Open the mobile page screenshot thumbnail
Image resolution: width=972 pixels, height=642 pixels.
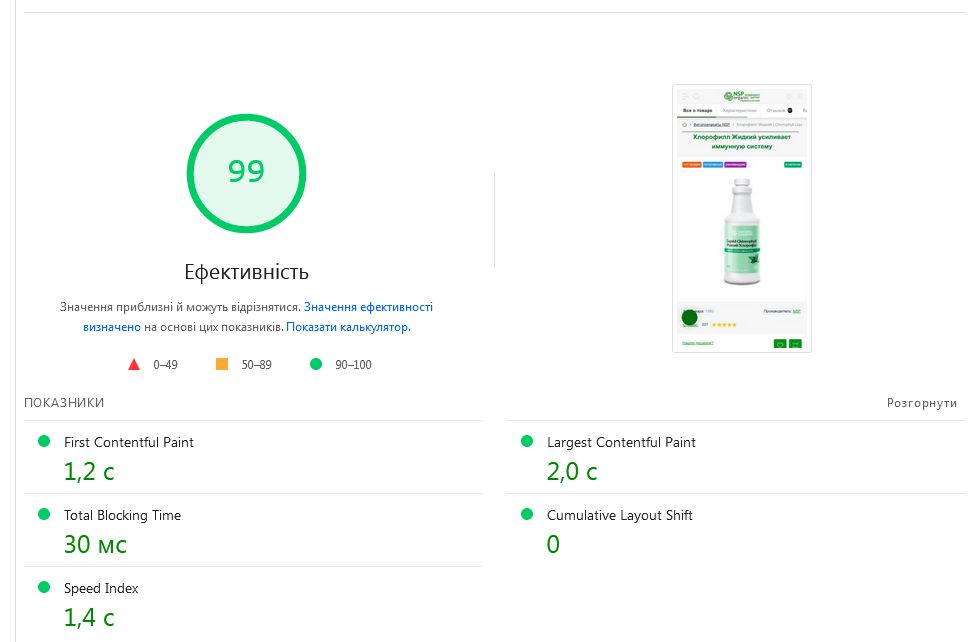742,218
